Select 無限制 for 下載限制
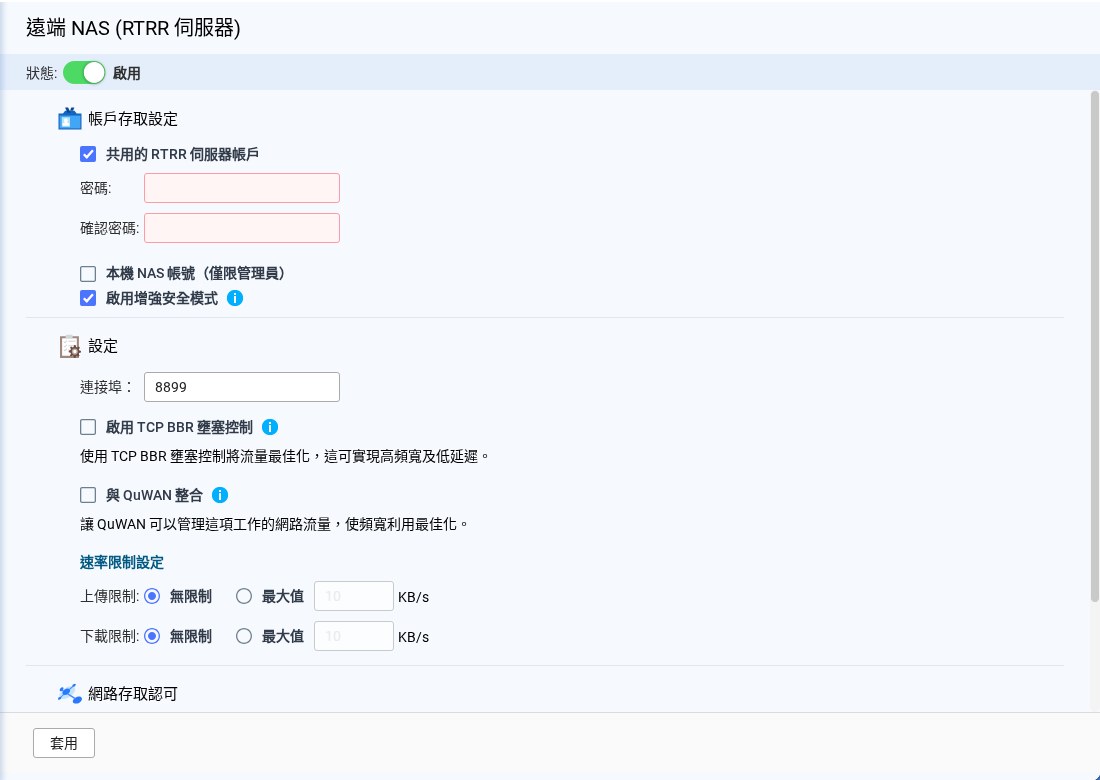1100x780 pixels. pyautogui.click(x=152, y=636)
